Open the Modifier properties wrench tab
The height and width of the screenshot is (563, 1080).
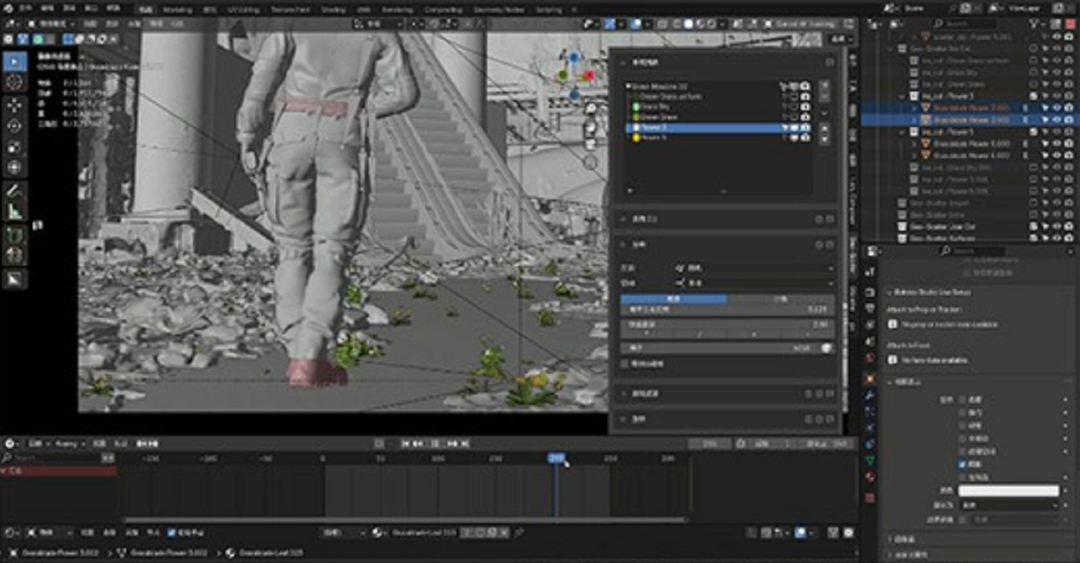point(870,395)
